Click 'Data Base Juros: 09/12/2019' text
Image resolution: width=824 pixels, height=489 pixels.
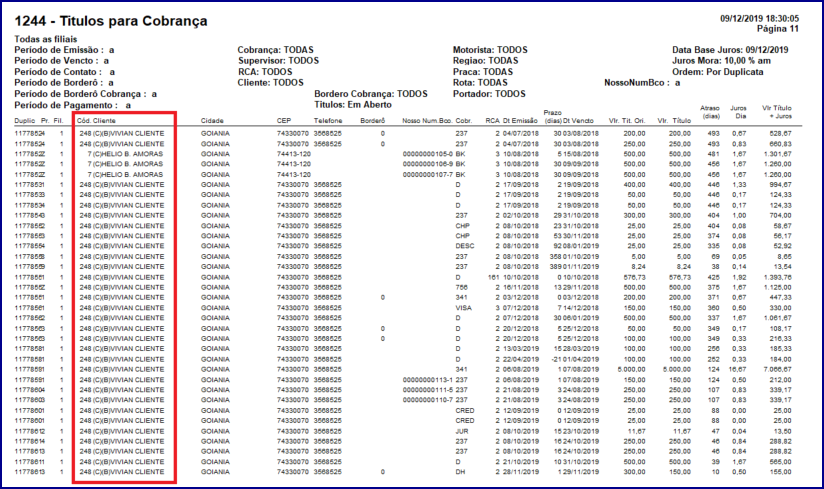[x=730, y=50]
